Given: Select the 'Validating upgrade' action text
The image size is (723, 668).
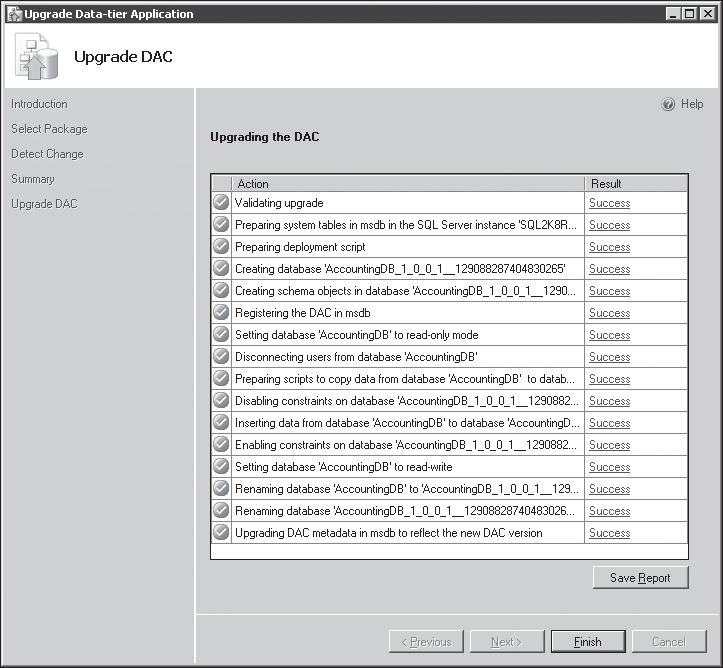Looking at the screenshot, I should click(279, 203).
